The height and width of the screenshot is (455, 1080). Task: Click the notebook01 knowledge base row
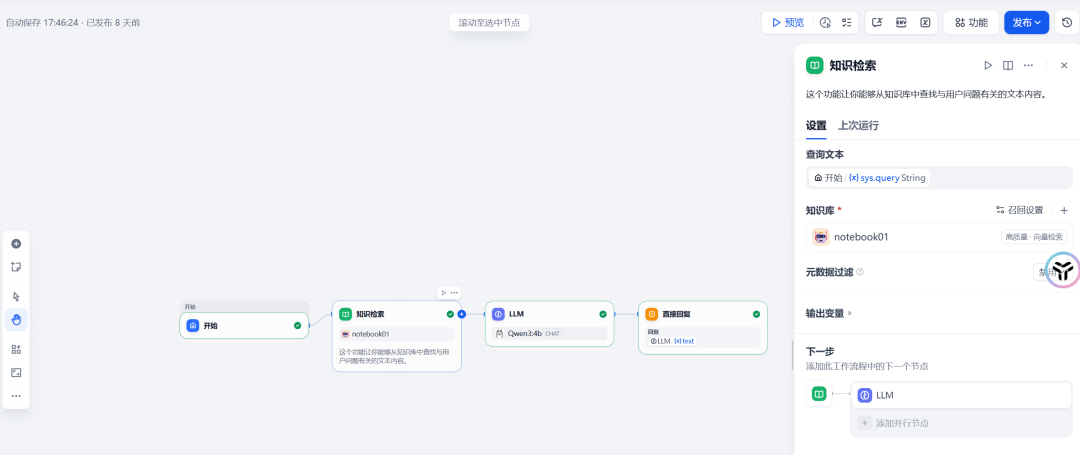tap(939, 237)
